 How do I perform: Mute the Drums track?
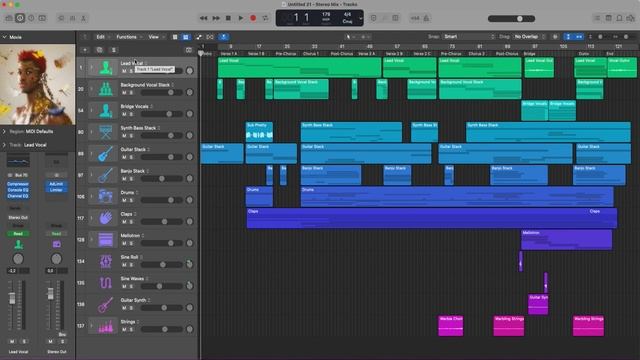pos(124,200)
